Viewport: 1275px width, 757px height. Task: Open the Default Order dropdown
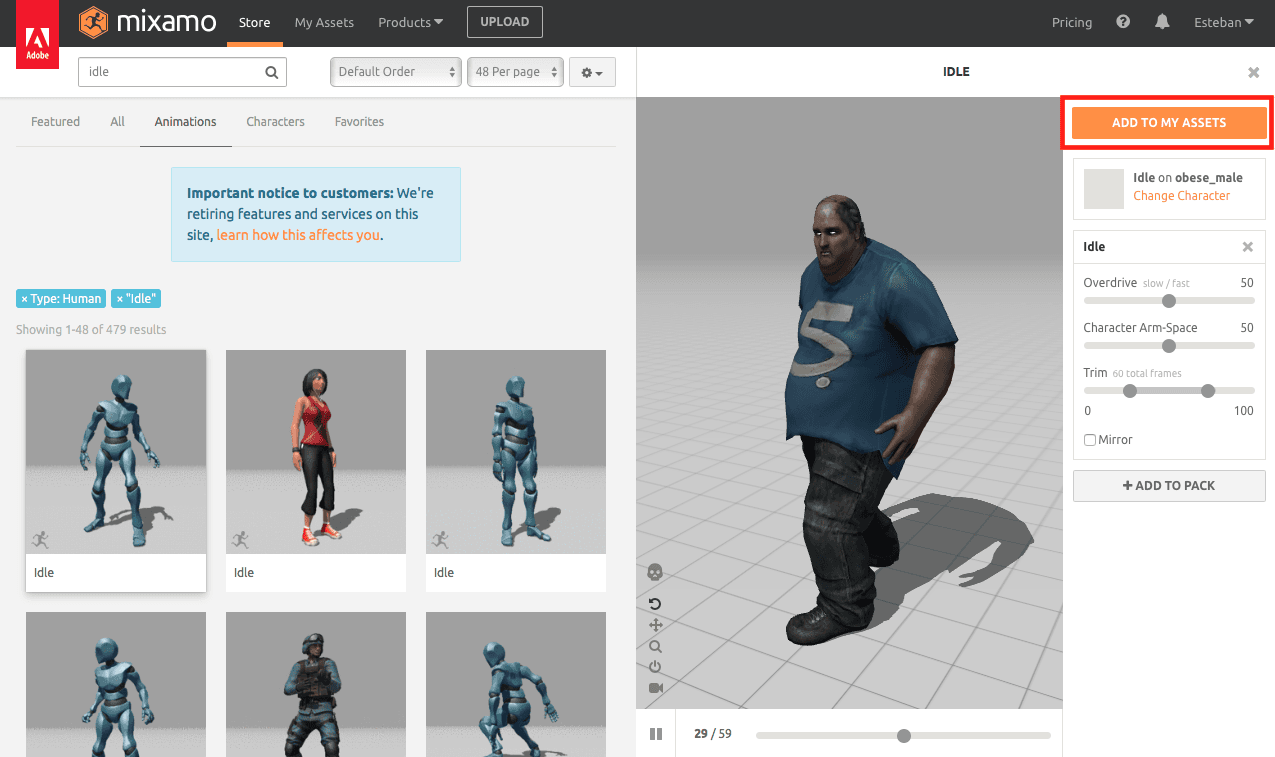(x=395, y=72)
